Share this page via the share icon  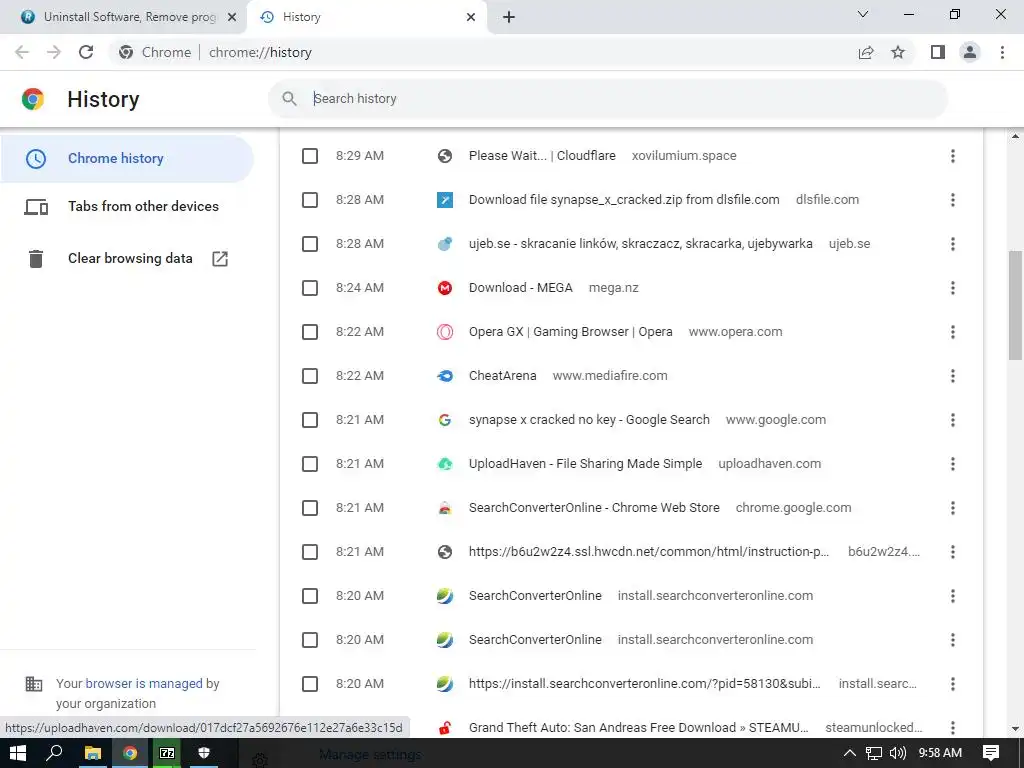point(866,52)
